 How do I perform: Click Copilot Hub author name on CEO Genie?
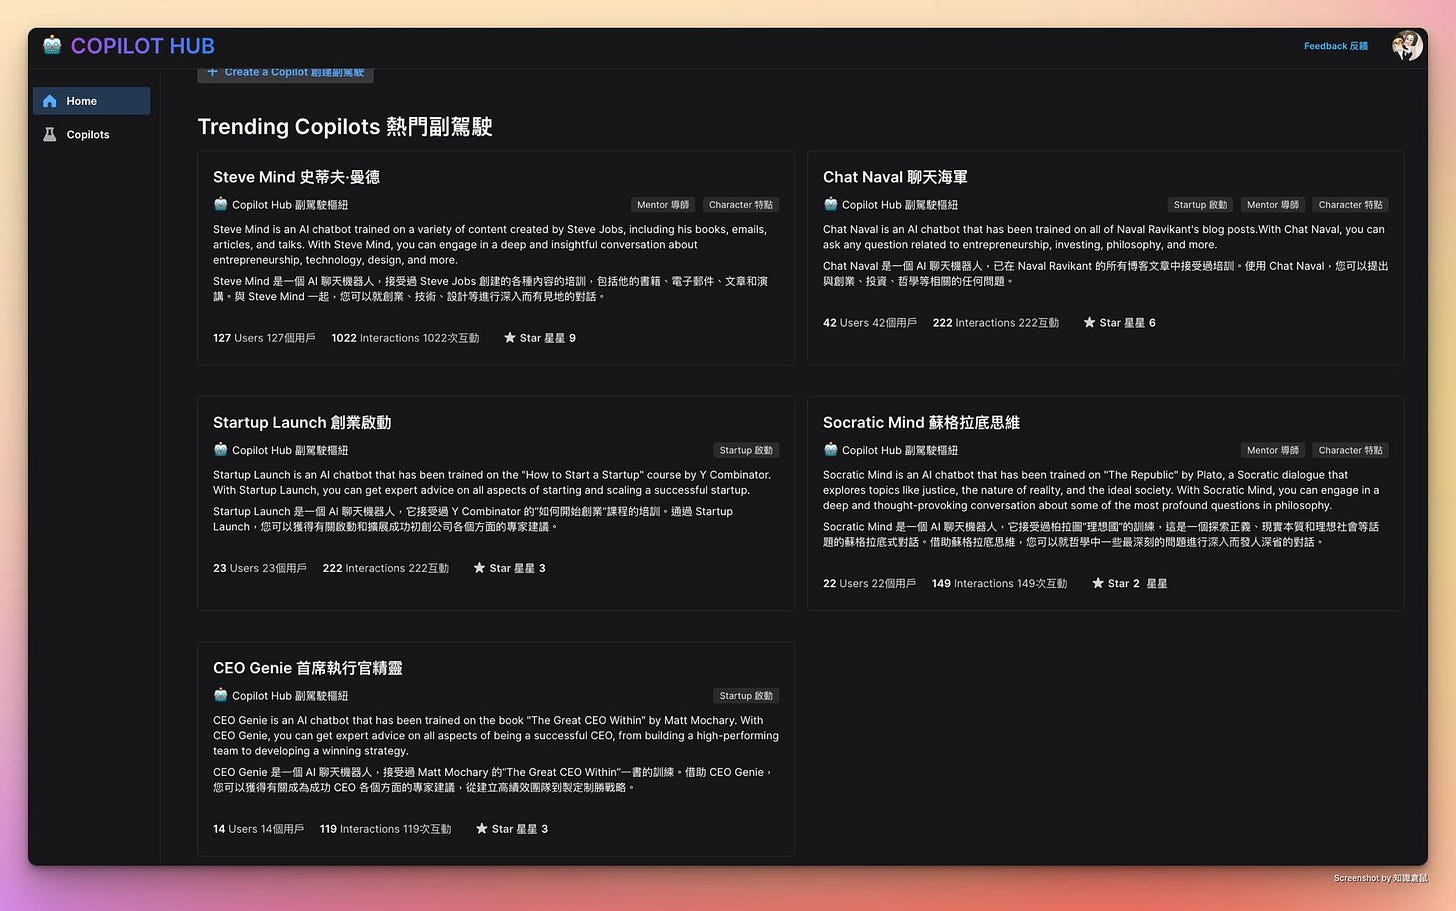point(290,696)
